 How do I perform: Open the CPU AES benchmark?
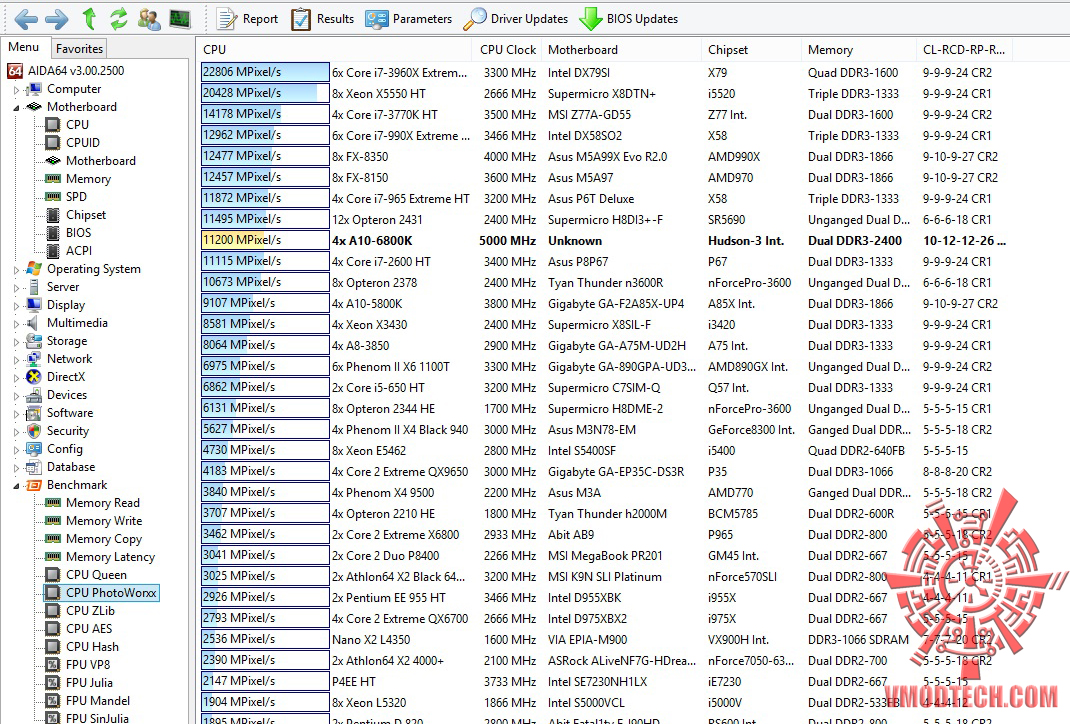pyautogui.click(x=89, y=628)
